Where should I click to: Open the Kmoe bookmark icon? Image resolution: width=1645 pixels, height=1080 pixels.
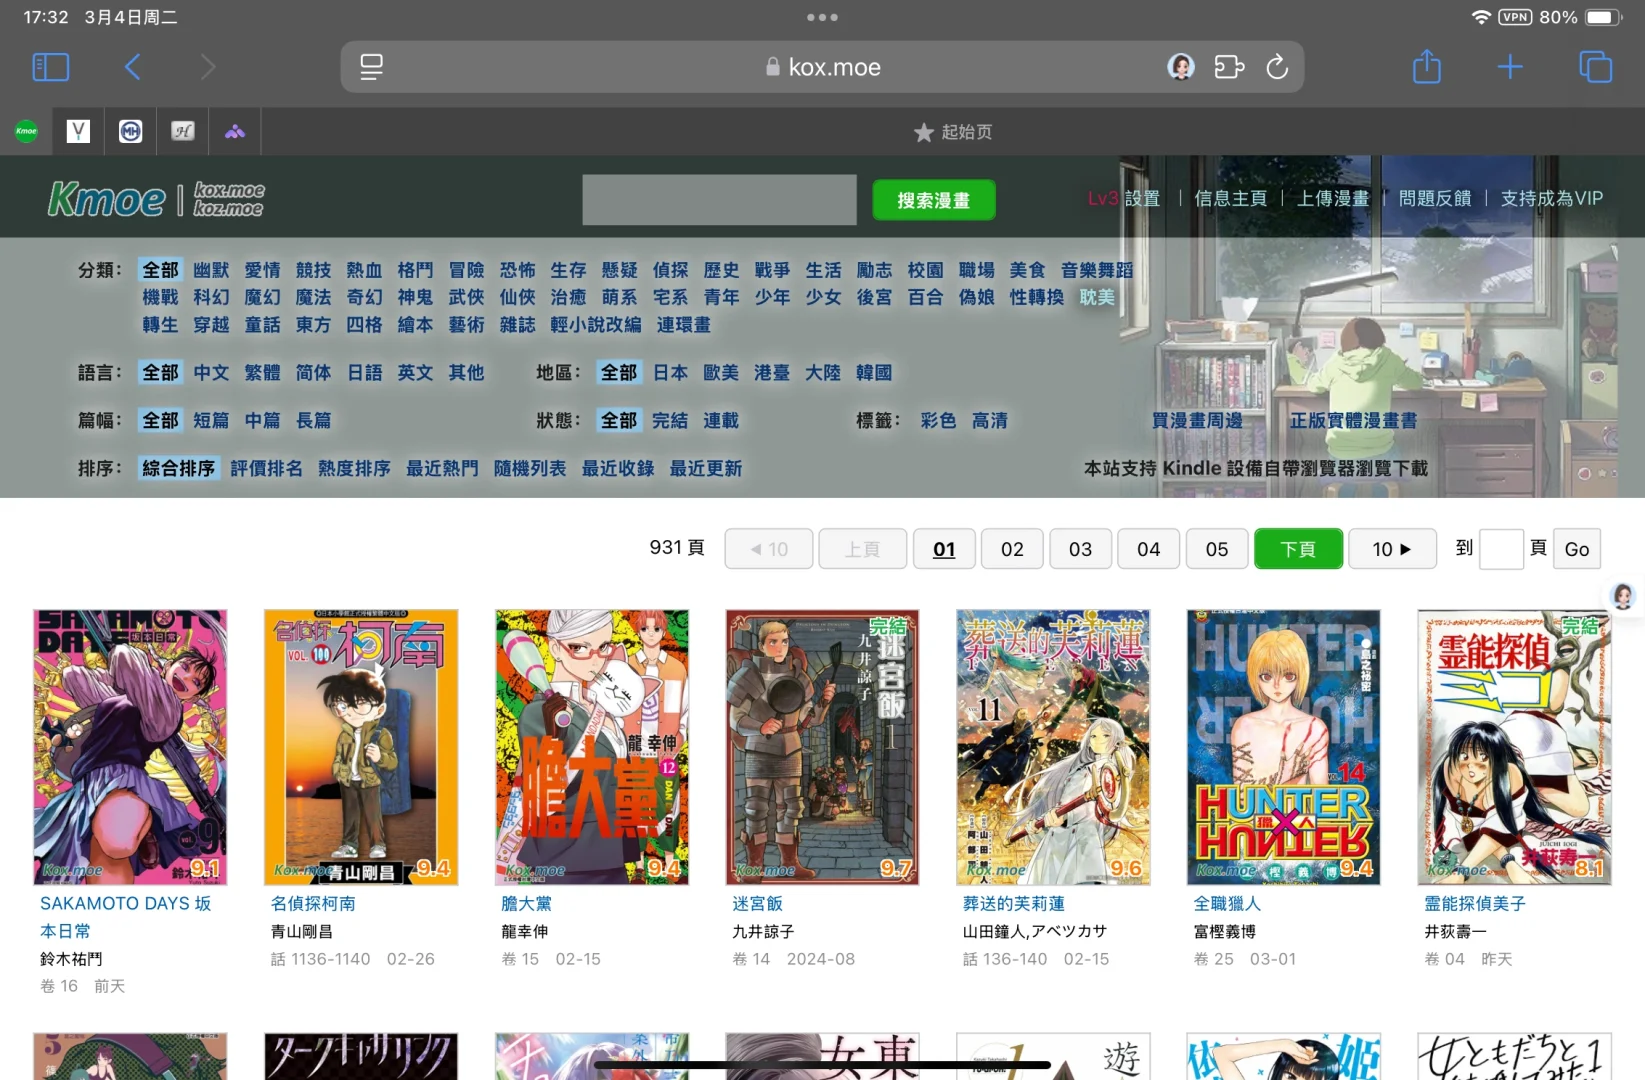tap(25, 131)
